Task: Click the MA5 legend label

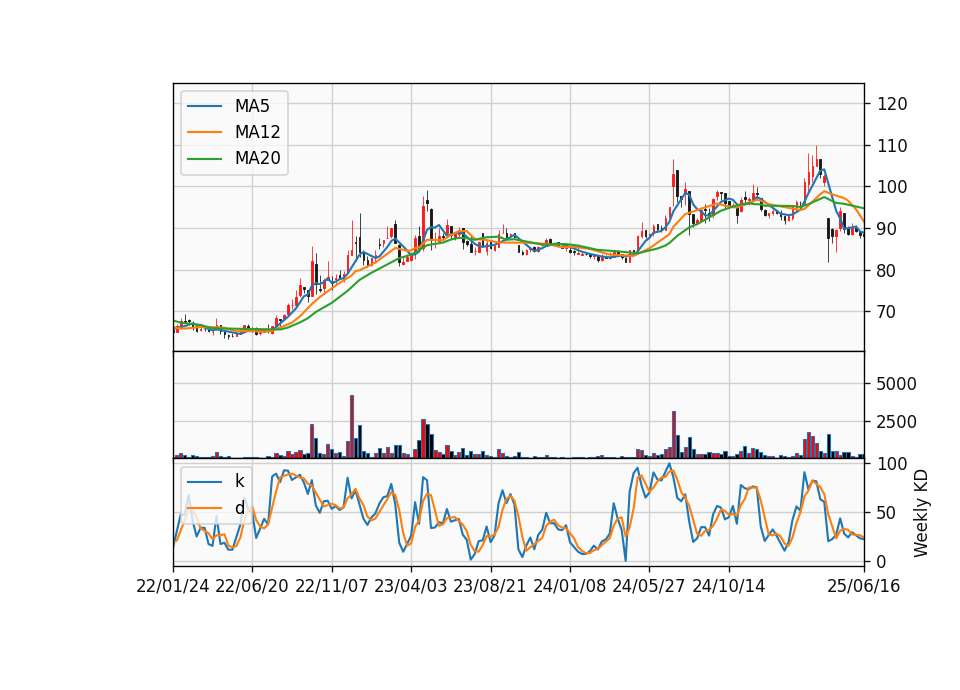Action: [x=252, y=106]
